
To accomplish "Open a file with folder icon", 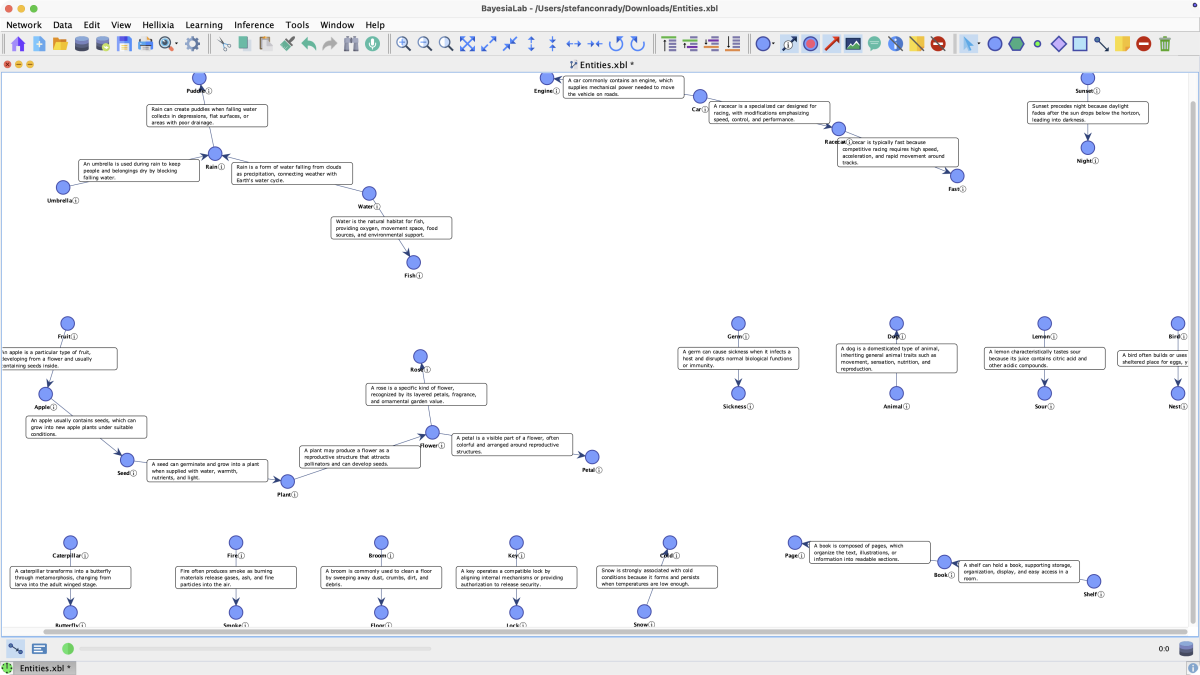I will (x=60, y=44).
